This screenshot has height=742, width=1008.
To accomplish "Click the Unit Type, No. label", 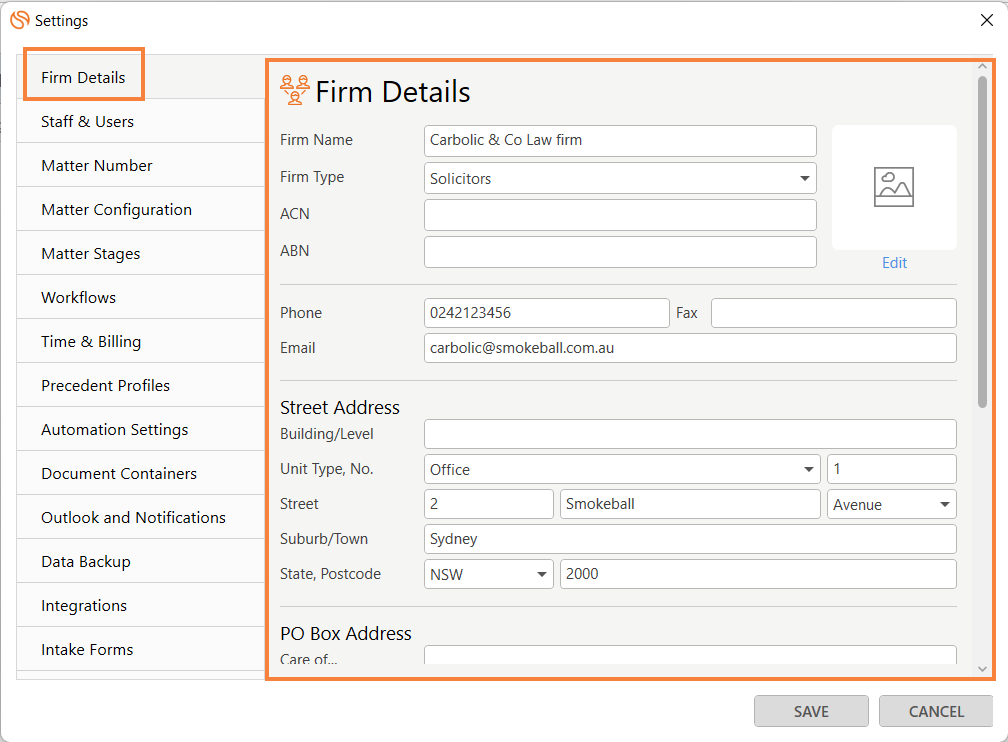I will tap(327, 469).
